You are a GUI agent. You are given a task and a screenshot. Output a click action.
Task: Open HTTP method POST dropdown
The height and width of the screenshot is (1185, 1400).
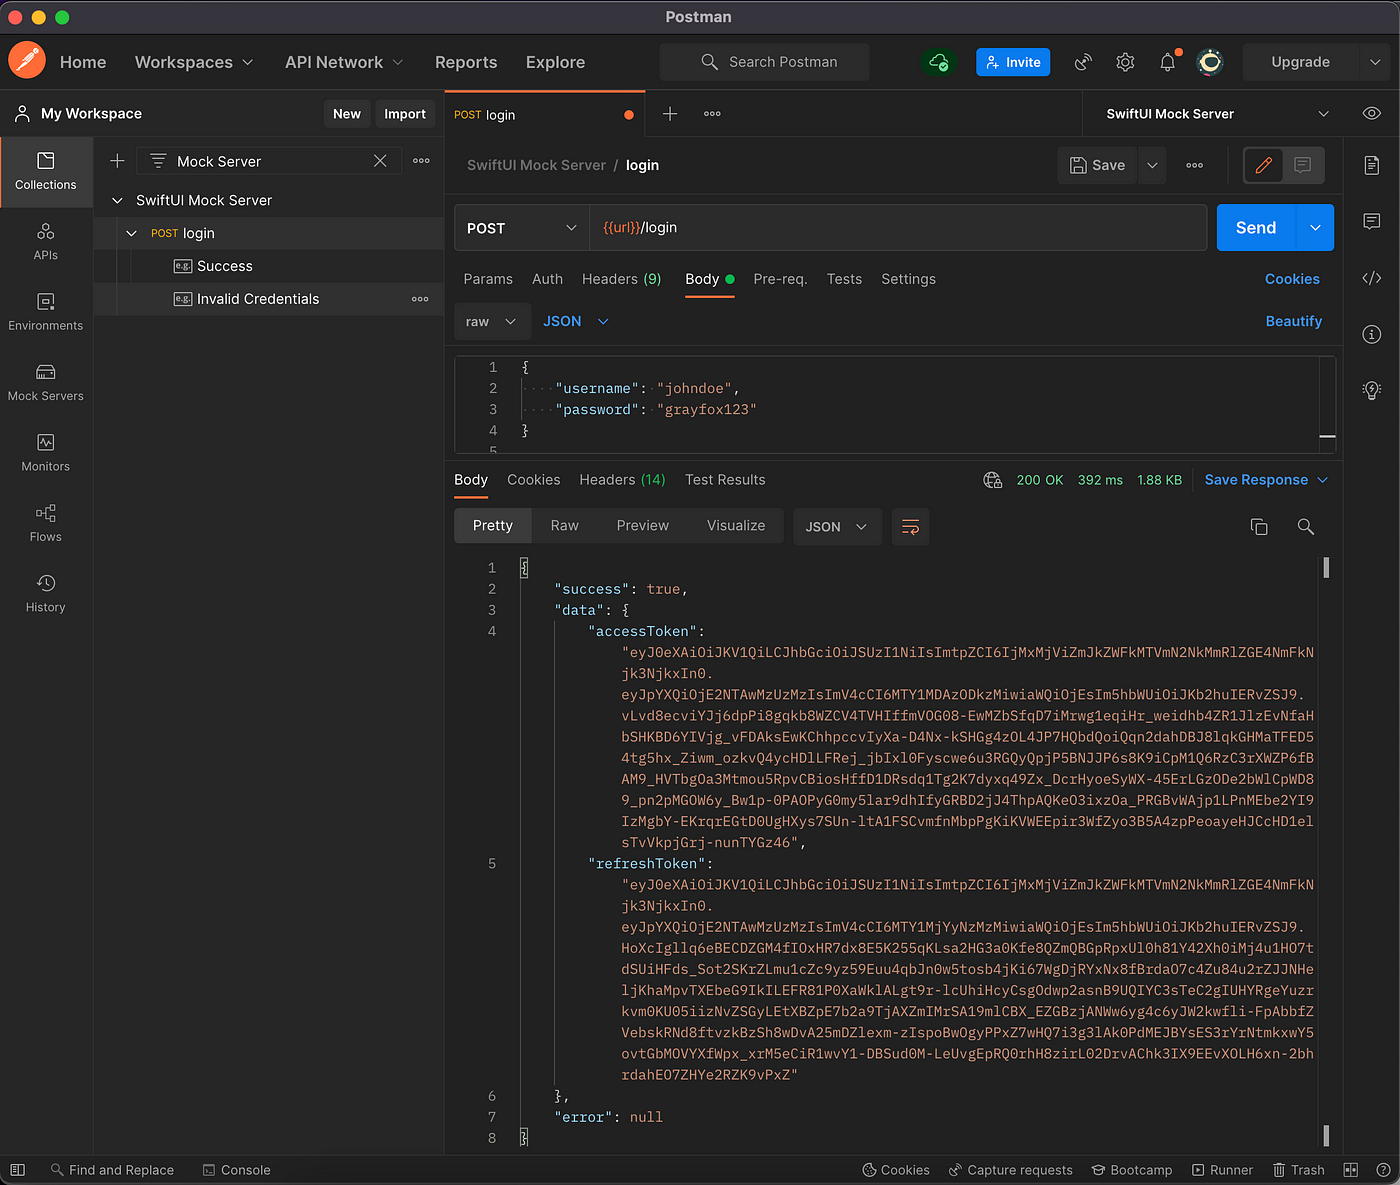tap(521, 228)
